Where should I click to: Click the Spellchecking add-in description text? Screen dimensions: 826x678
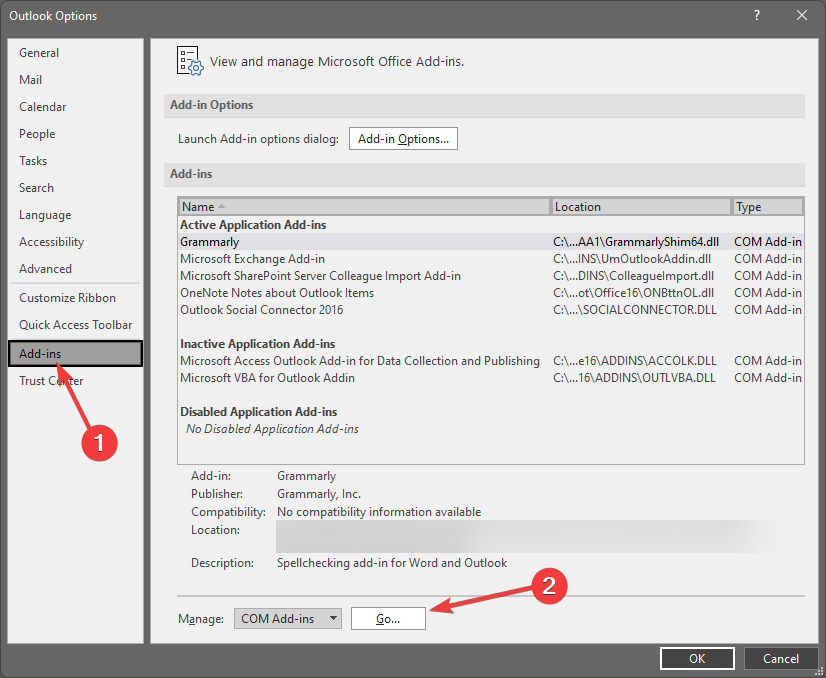coord(392,563)
